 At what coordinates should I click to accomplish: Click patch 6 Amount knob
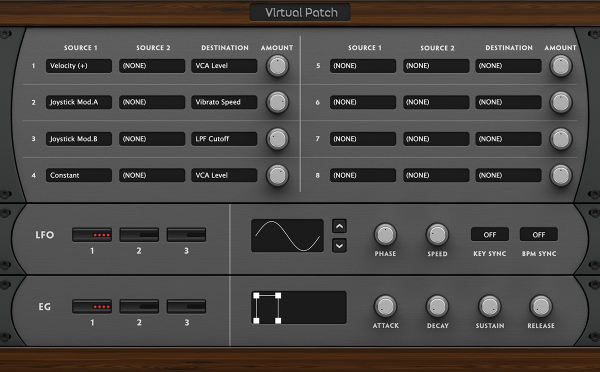(561, 102)
